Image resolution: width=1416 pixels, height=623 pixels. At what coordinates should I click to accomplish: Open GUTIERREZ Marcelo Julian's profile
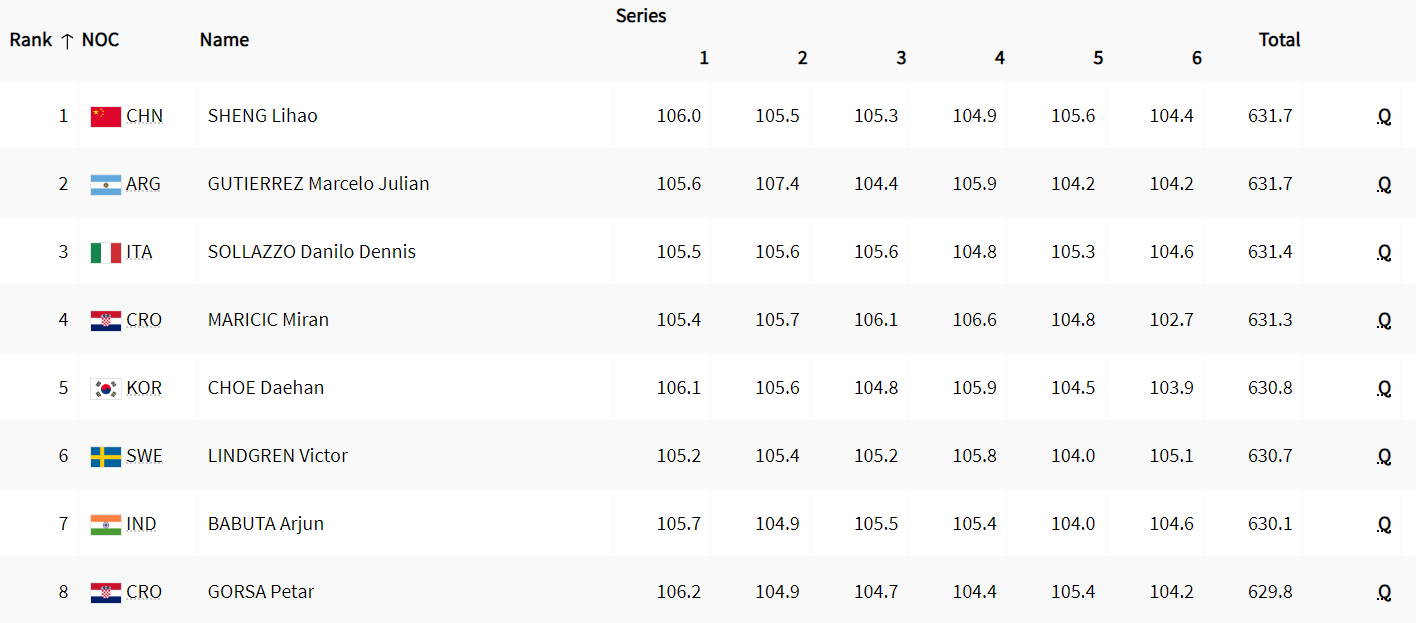click(x=318, y=184)
